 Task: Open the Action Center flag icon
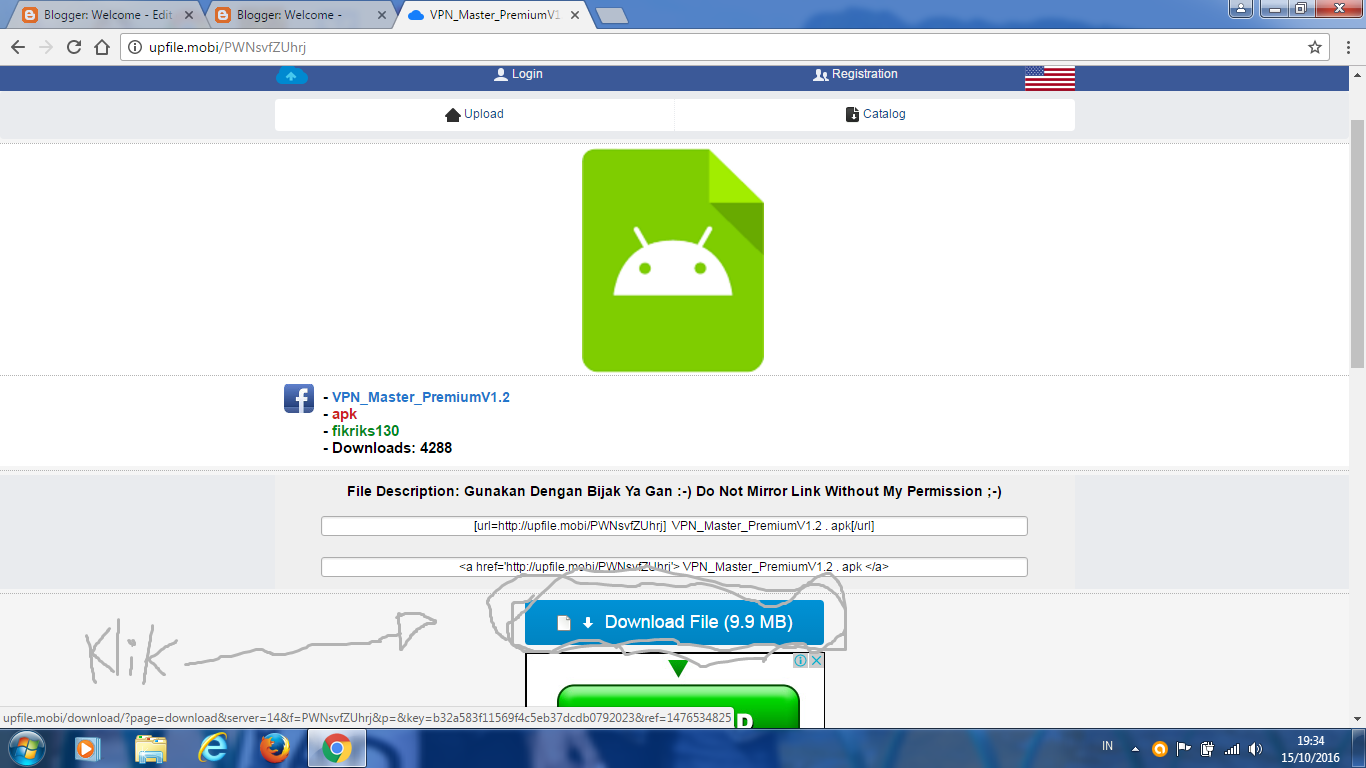pos(1184,748)
